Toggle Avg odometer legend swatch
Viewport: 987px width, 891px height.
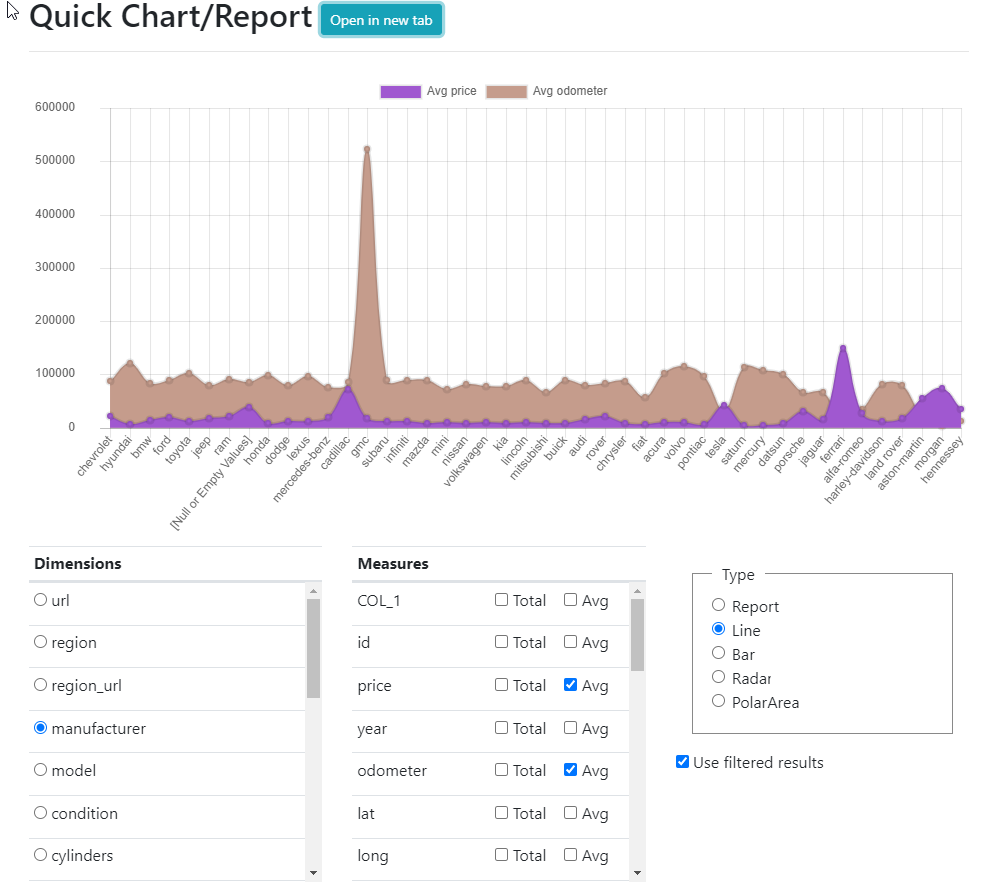click(x=506, y=91)
